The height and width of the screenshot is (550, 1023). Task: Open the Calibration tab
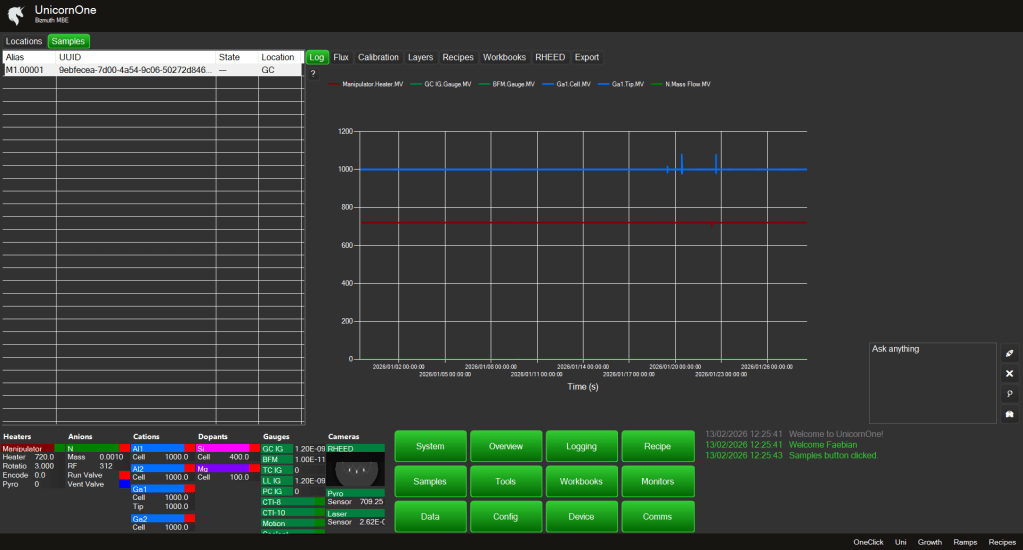click(378, 57)
